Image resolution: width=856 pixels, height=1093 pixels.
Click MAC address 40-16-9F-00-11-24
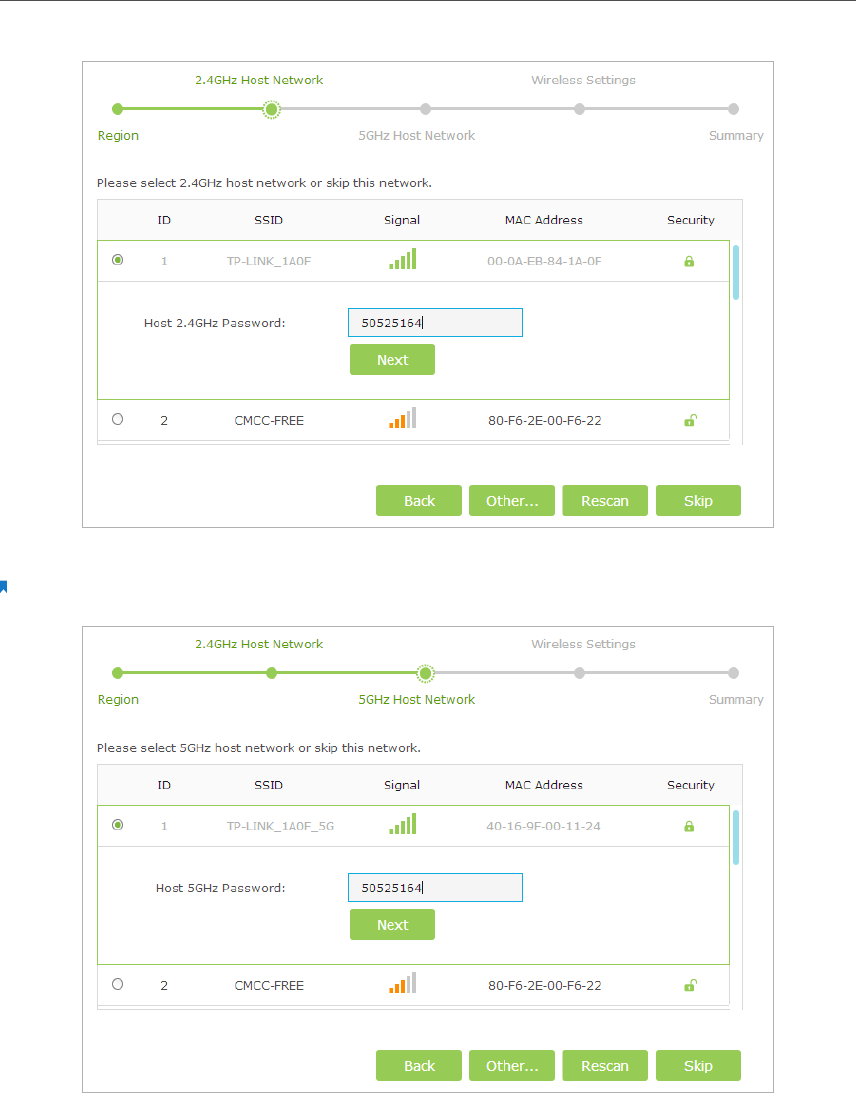click(544, 826)
